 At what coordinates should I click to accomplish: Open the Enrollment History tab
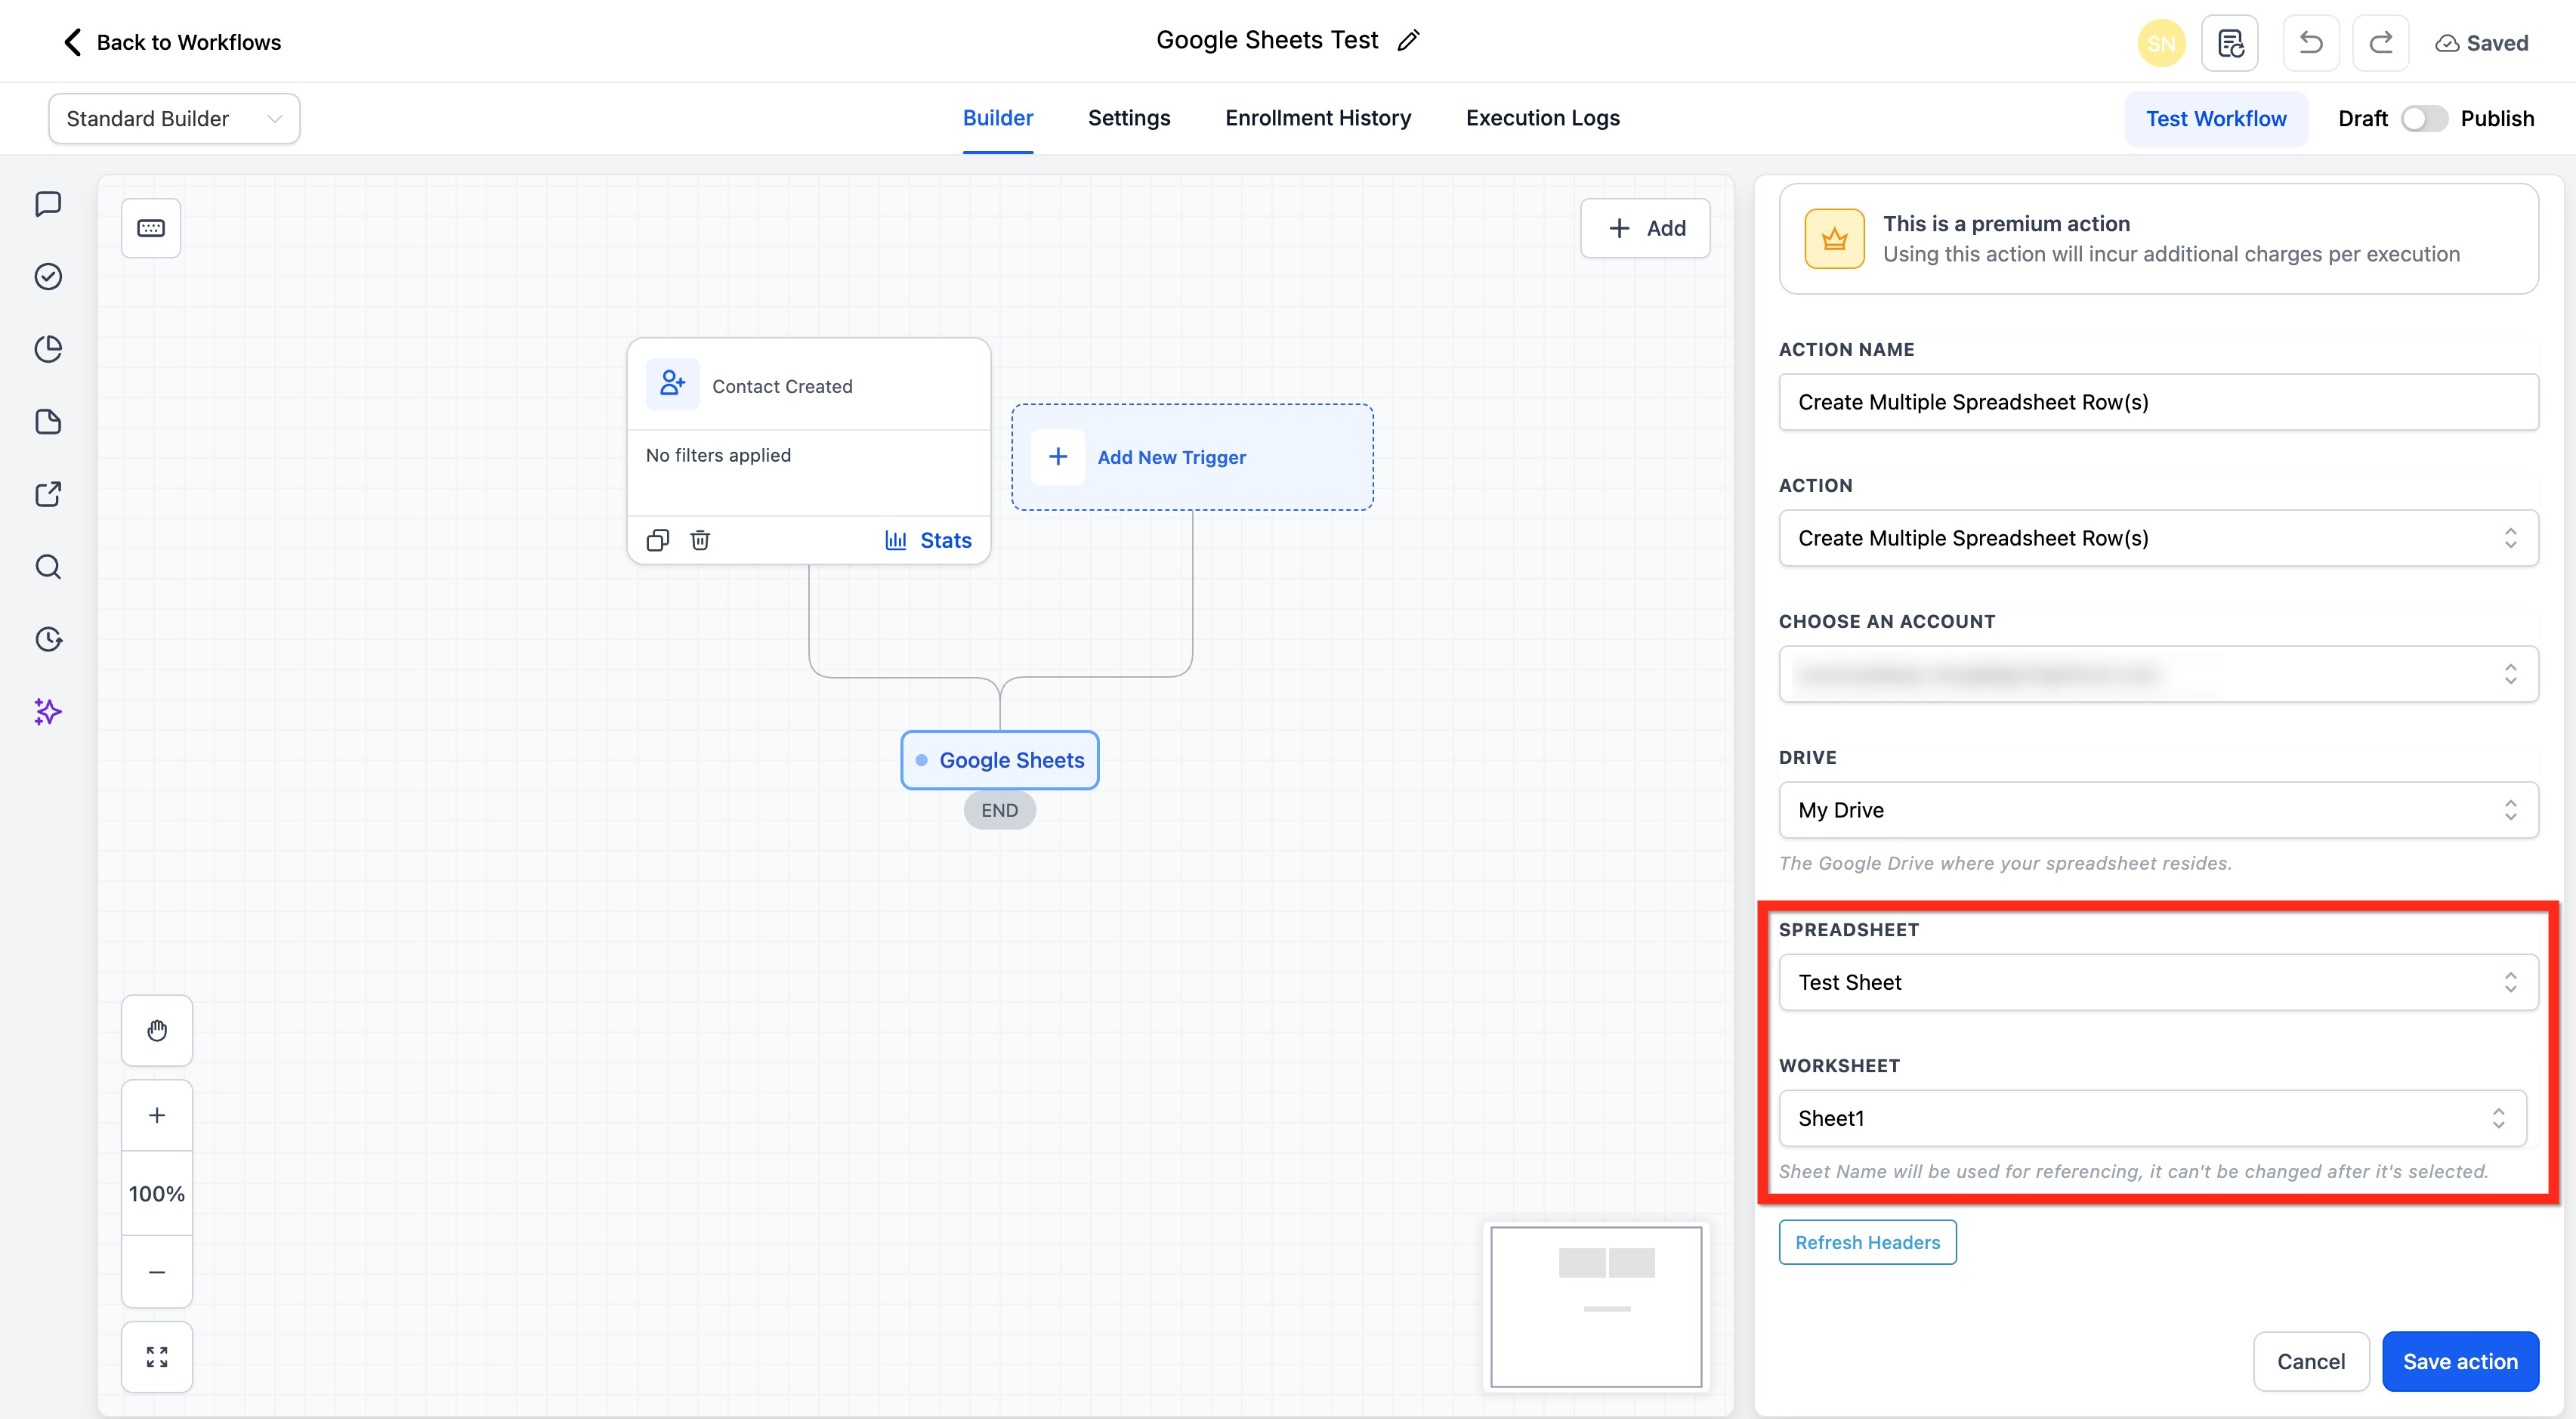[x=1317, y=118]
